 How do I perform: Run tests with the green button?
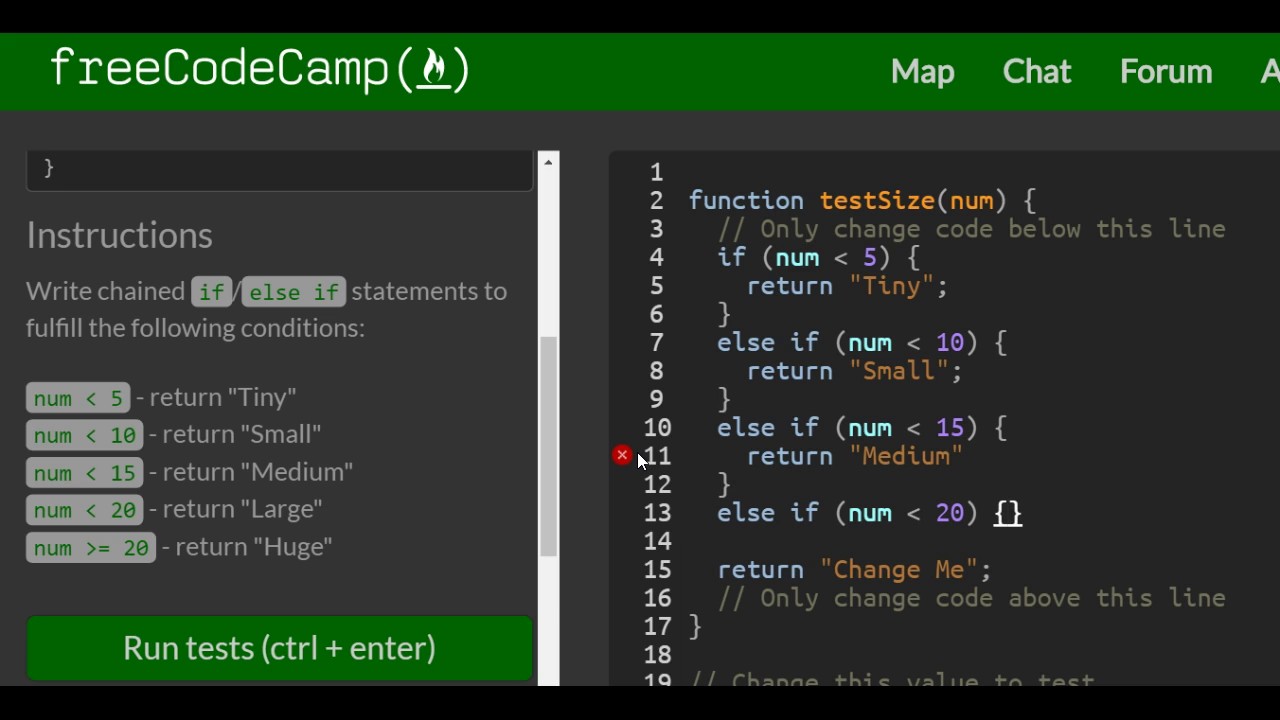point(279,648)
